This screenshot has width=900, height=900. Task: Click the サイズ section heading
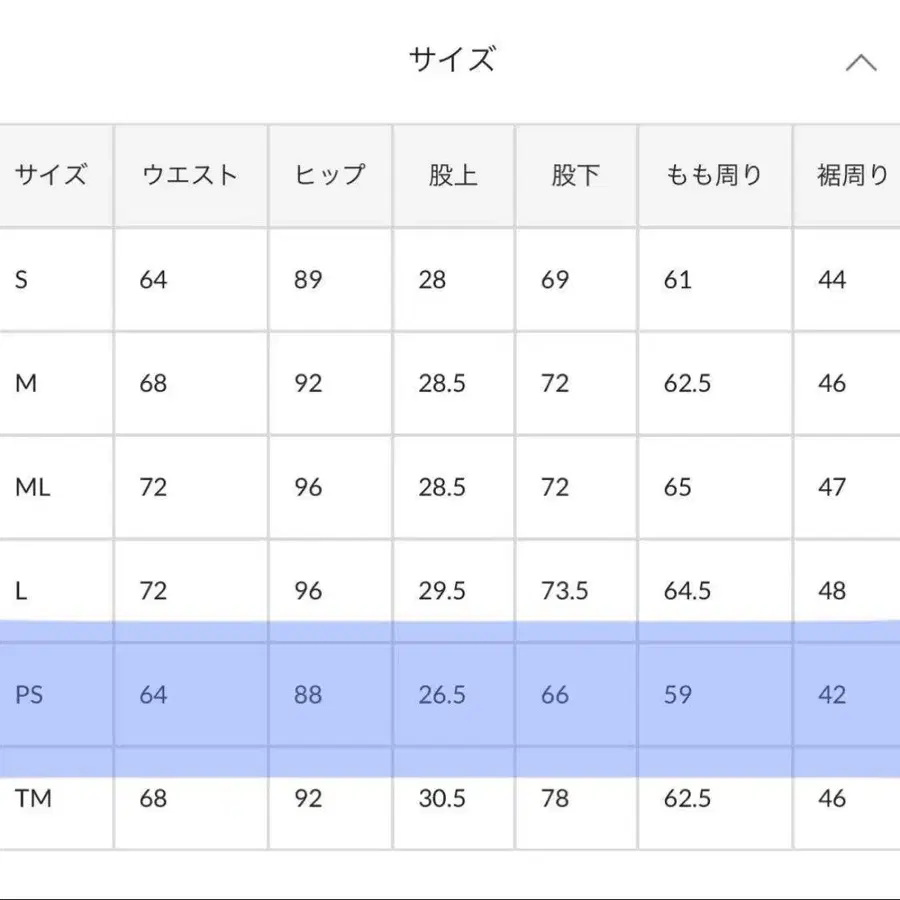pos(450,58)
